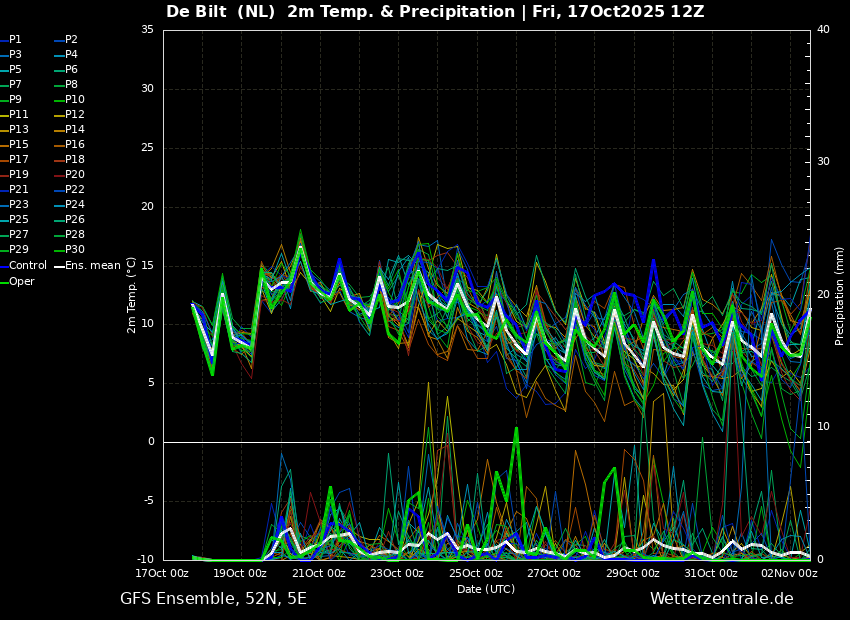850x620 pixels.
Task: Click the GFS Ensemble, 52N, 5E caption
Action: click(213, 599)
